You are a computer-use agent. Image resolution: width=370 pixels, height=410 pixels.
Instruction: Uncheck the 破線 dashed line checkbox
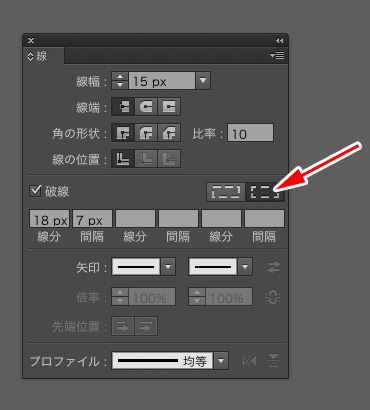pos(35,191)
